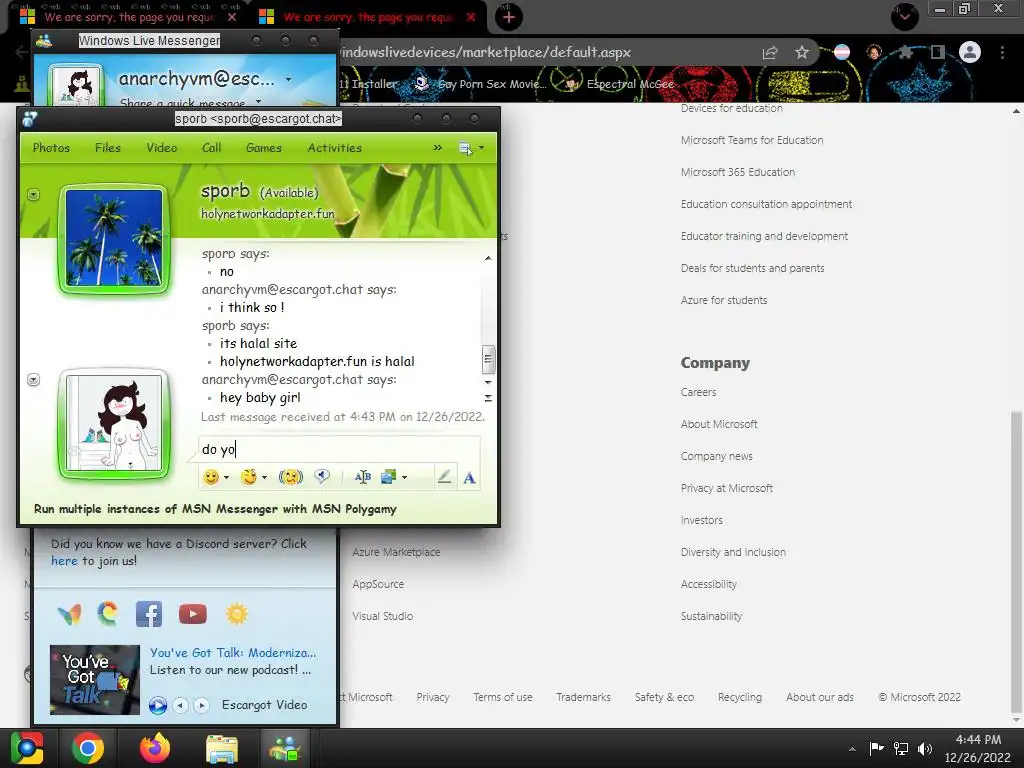1024x768 pixels.
Task: Expand the background picker dropdown arrow
Action: [404, 478]
